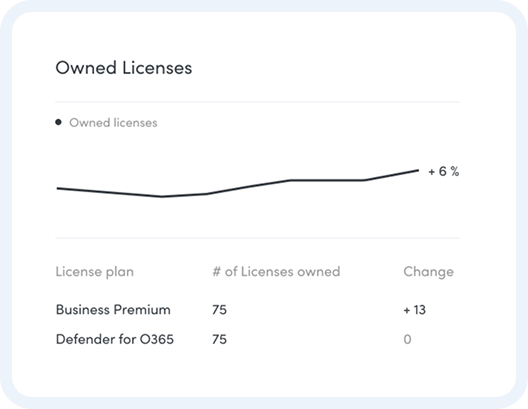Sort by License plan column header

pyautogui.click(x=95, y=272)
